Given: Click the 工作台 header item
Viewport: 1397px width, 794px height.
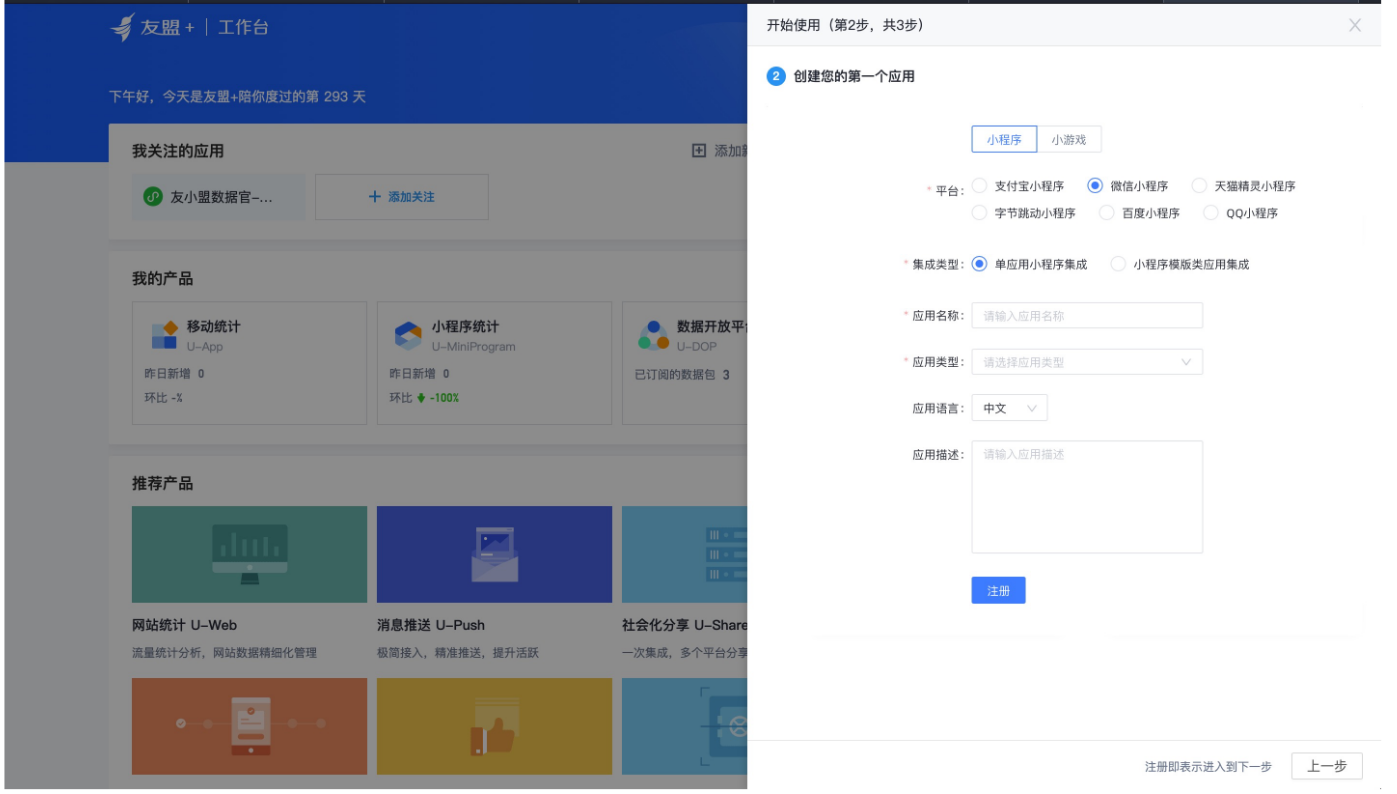Looking at the screenshot, I should (243, 28).
